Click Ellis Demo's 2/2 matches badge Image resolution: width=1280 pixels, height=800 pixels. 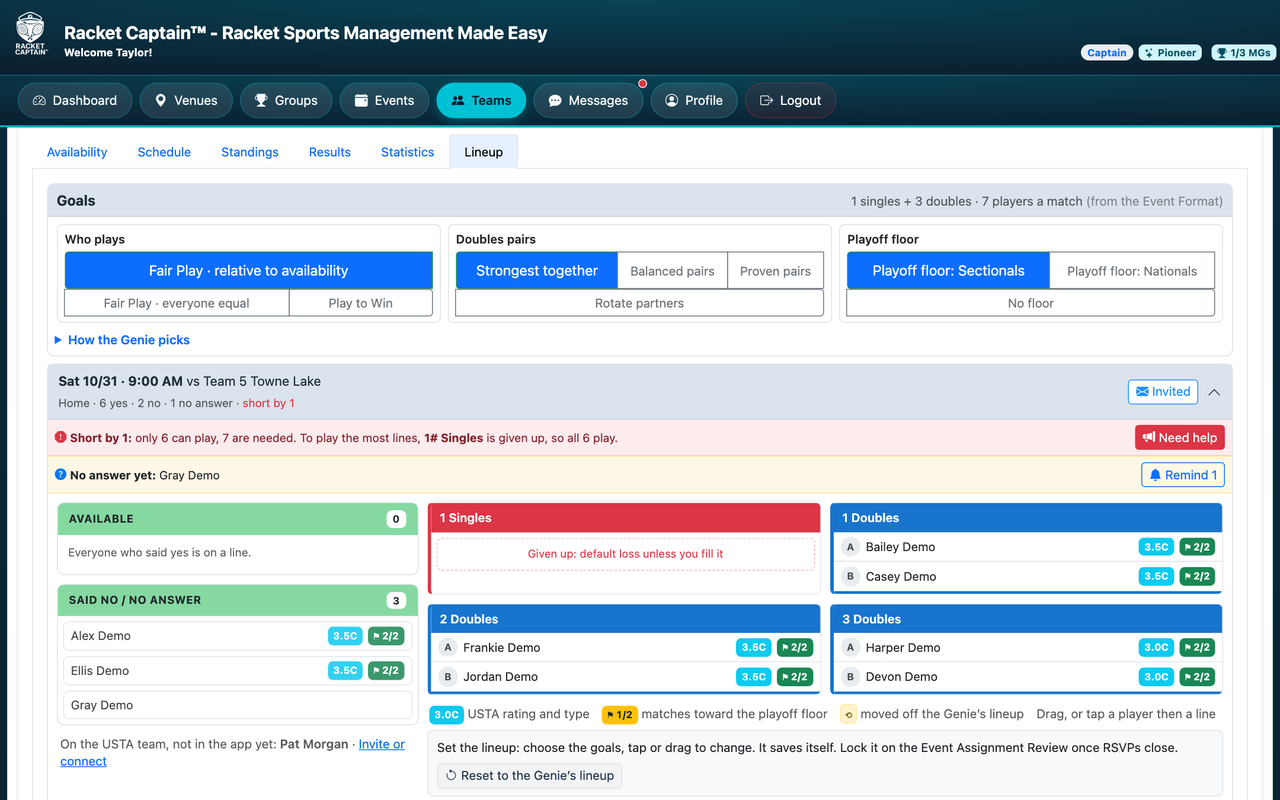[385, 671]
